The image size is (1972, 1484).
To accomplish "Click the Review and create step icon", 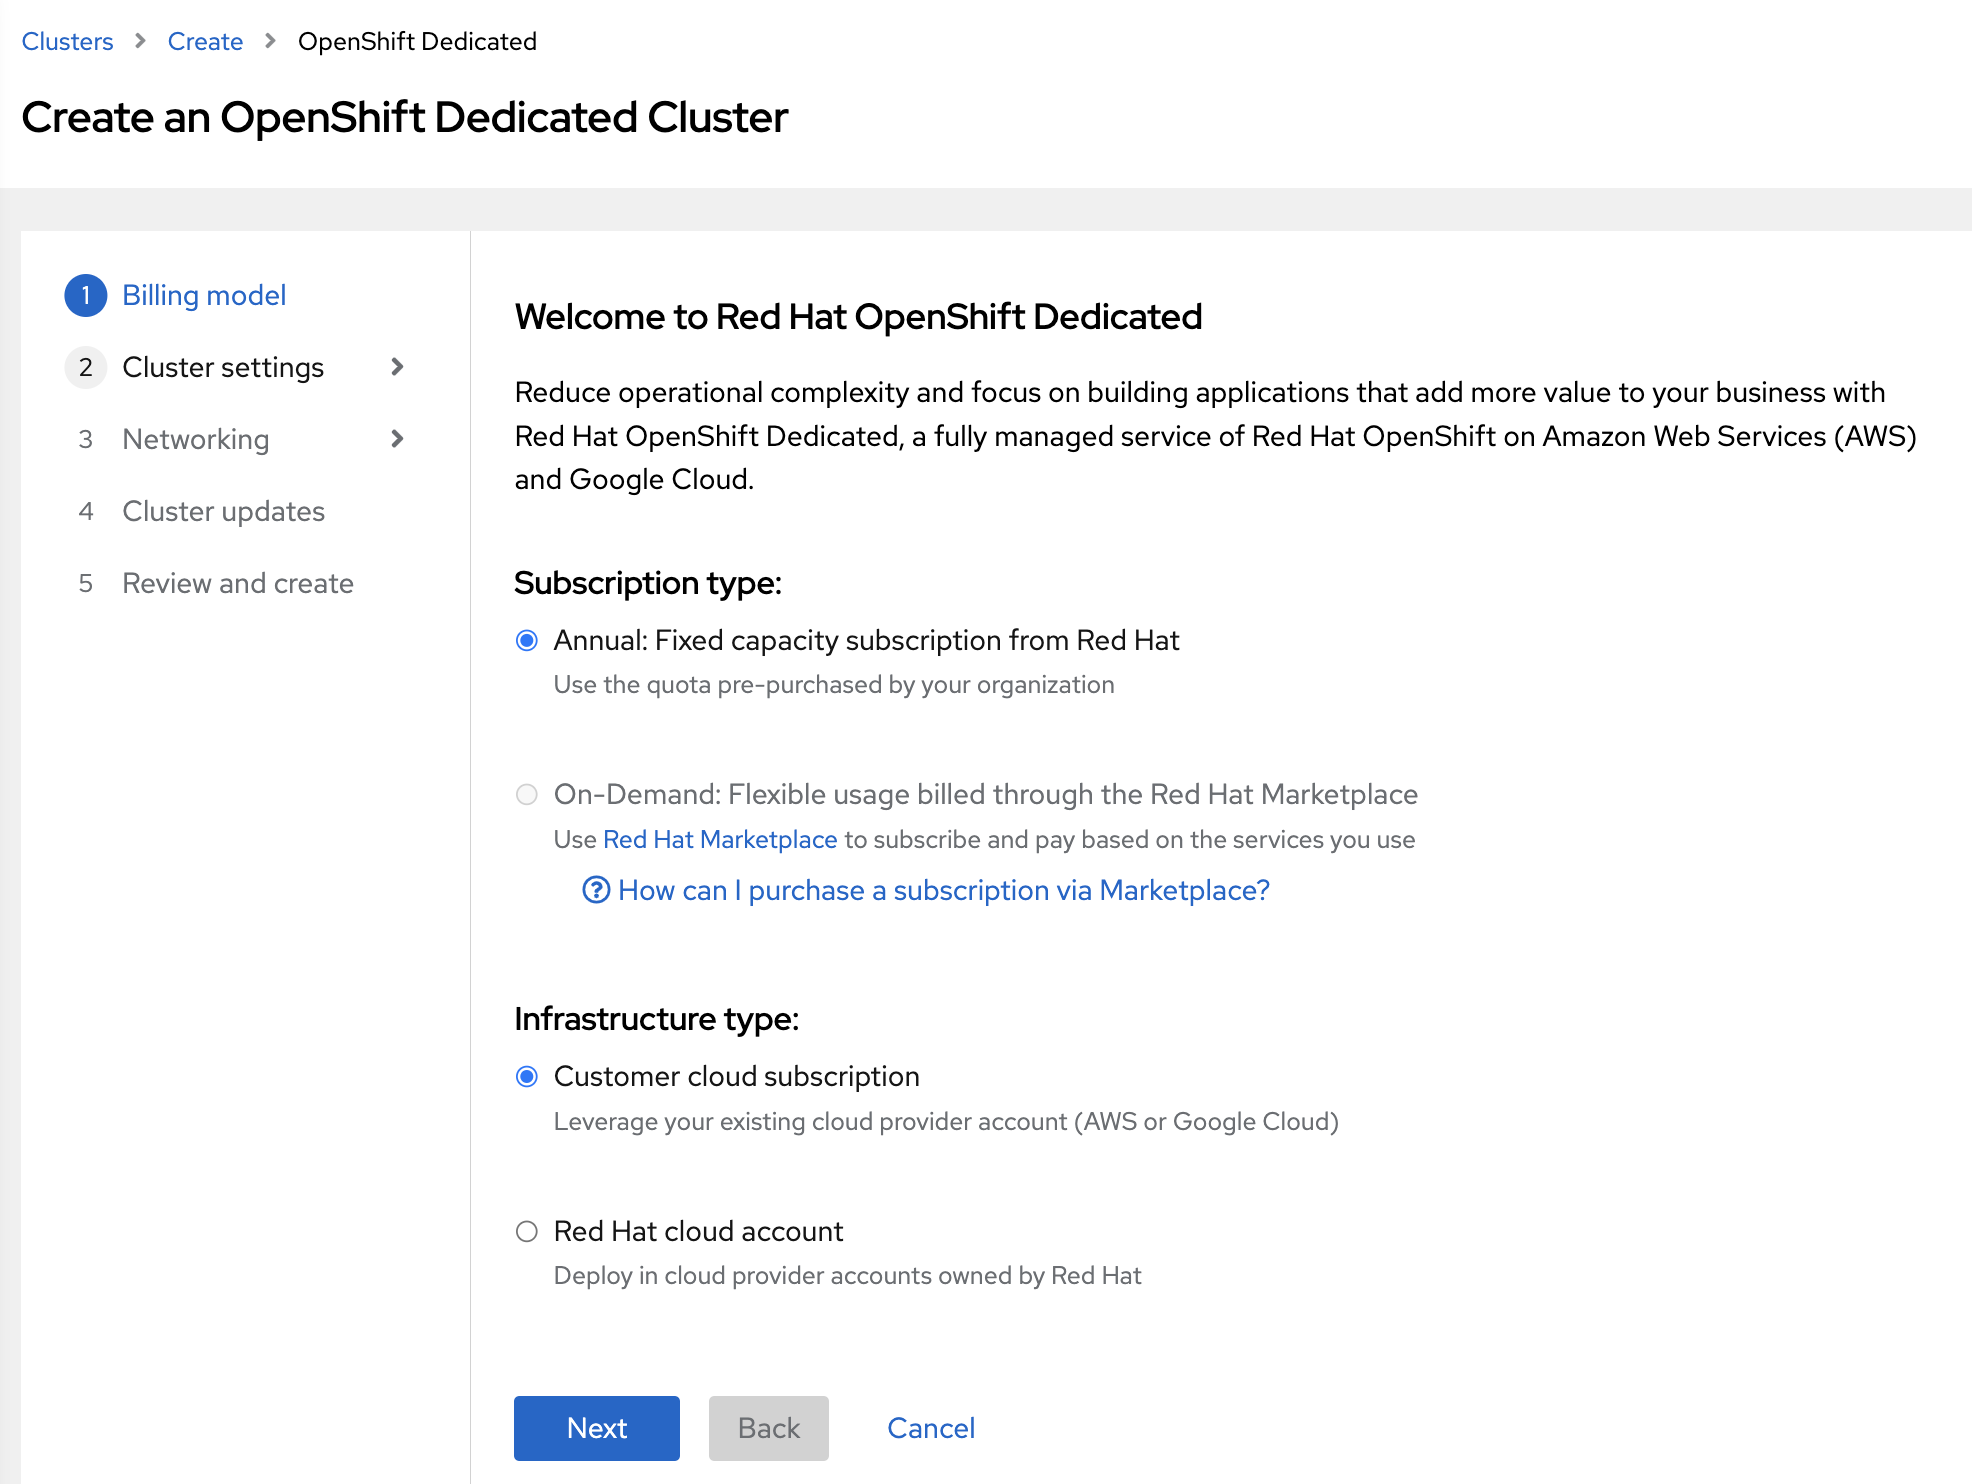I will point(86,583).
